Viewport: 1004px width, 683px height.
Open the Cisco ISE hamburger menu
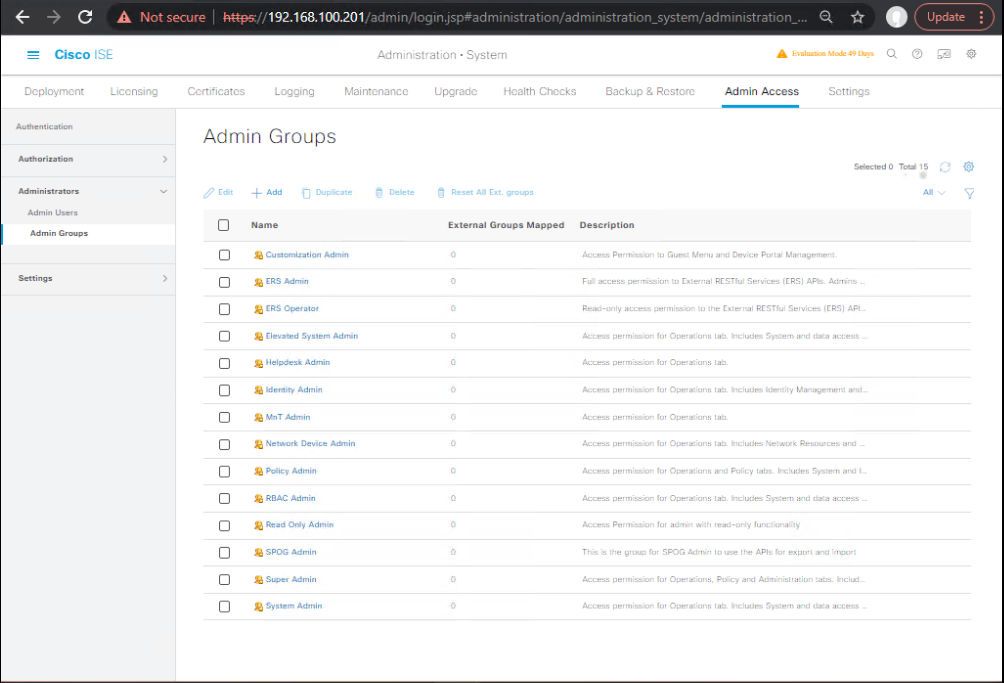tap(33, 55)
